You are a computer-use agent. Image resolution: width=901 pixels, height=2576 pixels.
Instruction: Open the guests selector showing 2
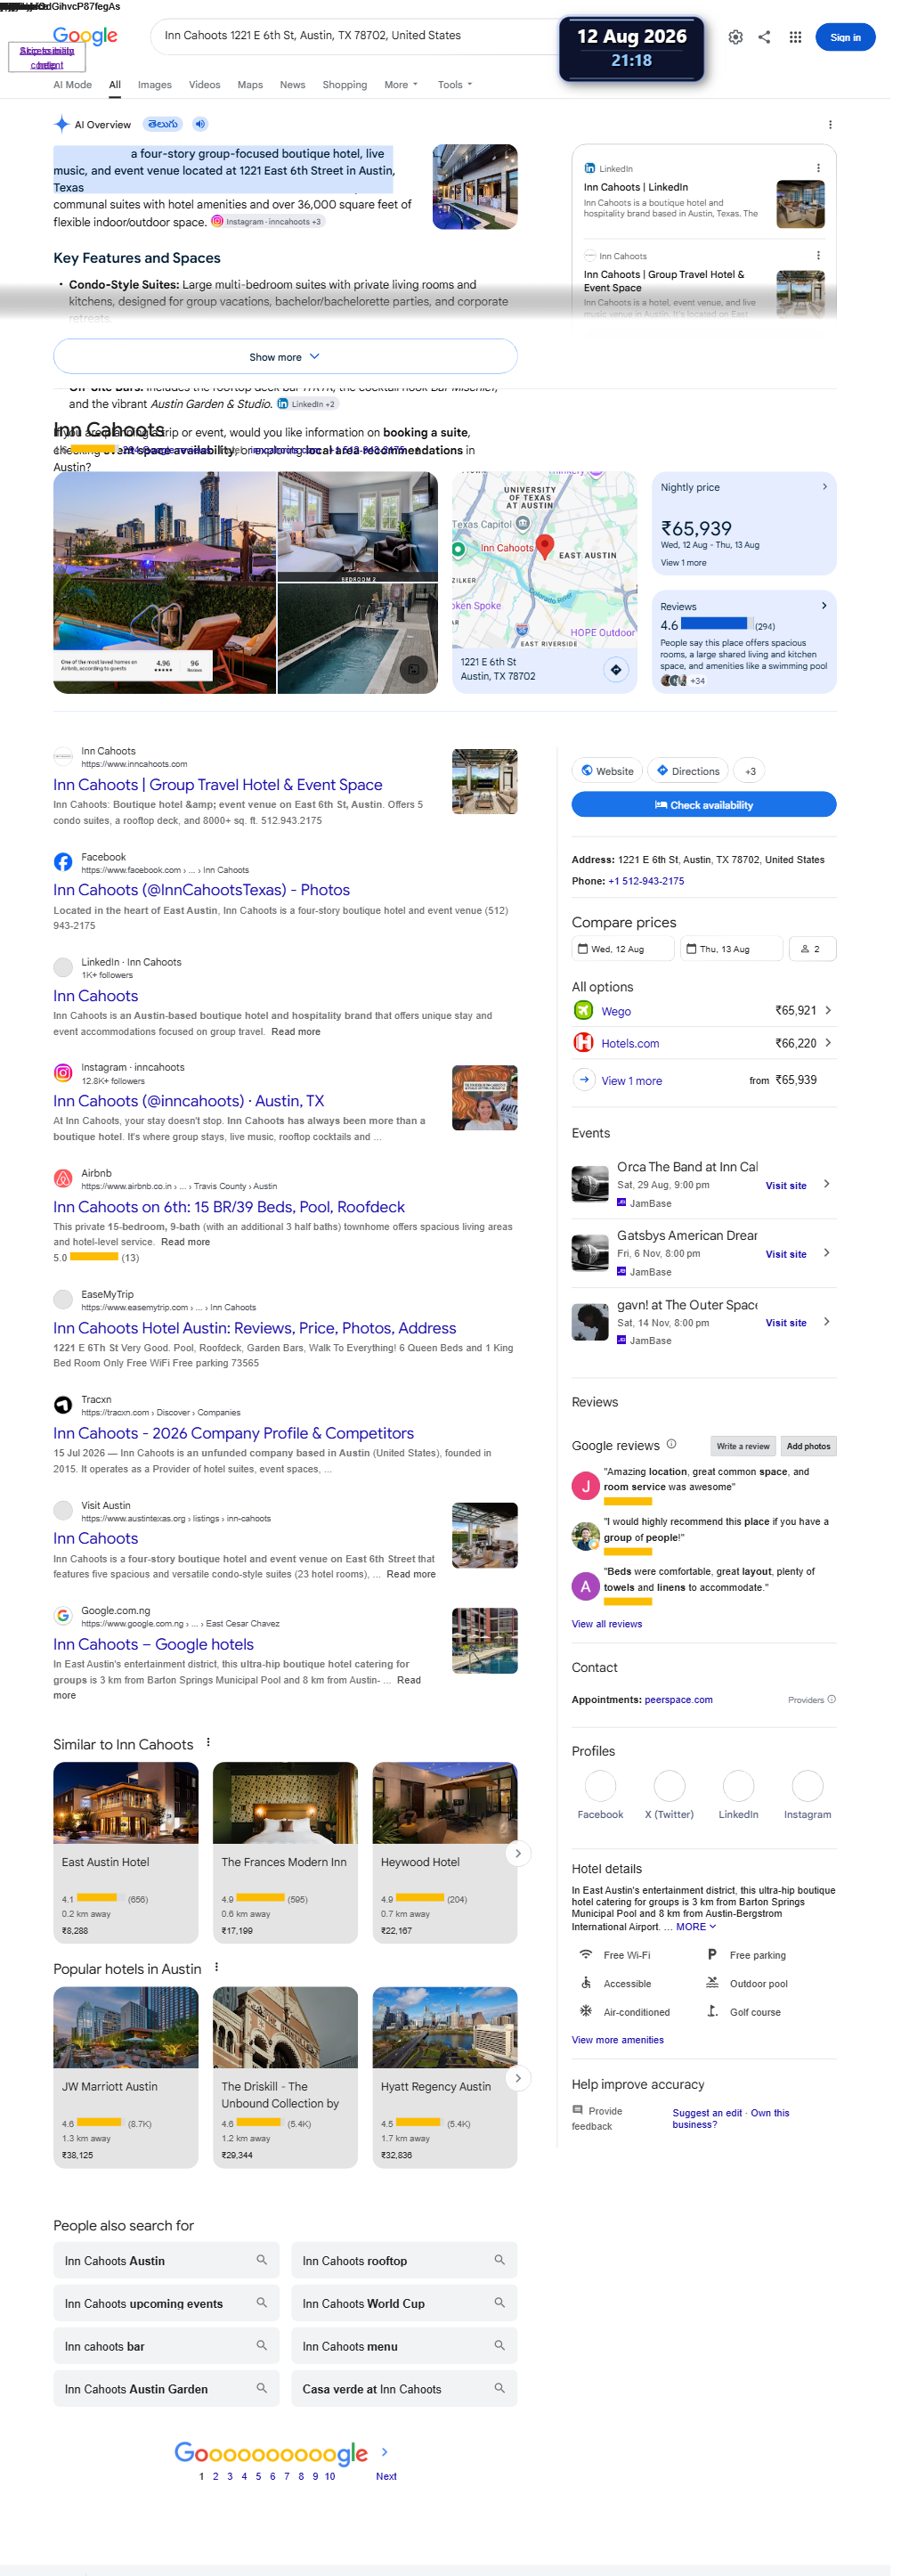[x=812, y=948]
